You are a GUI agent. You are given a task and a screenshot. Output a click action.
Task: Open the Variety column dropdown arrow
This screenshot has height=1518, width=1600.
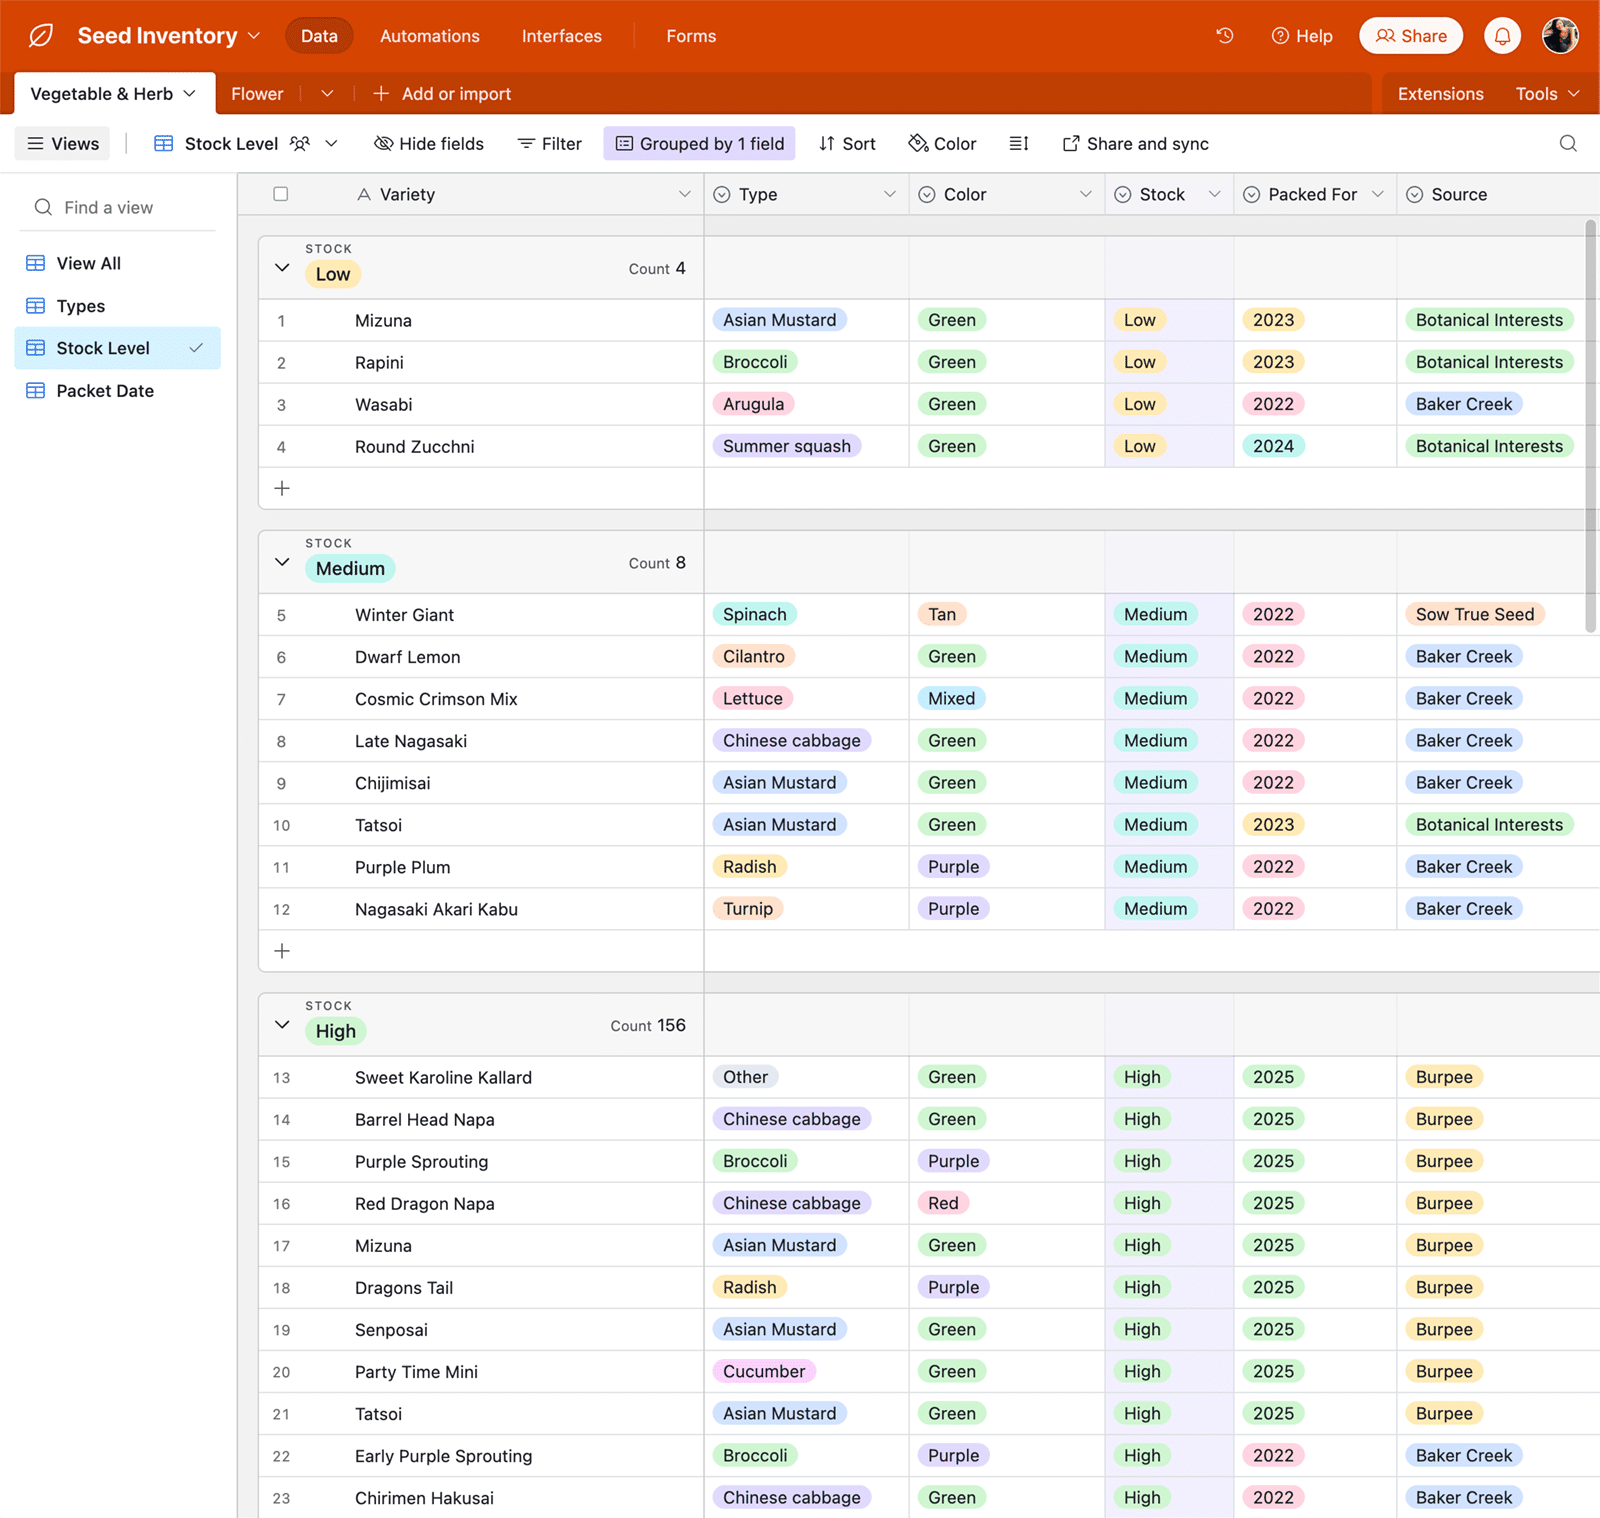pyautogui.click(x=684, y=194)
